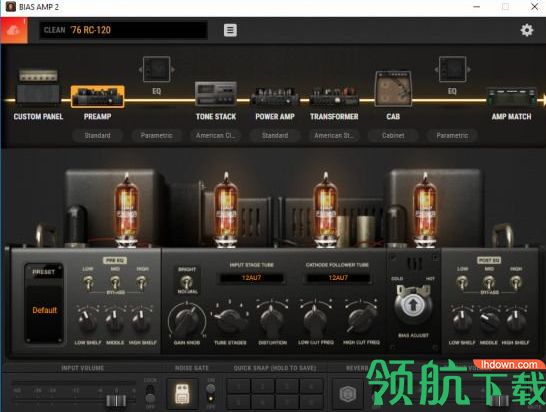Select the Preamp module

tap(97, 96)
